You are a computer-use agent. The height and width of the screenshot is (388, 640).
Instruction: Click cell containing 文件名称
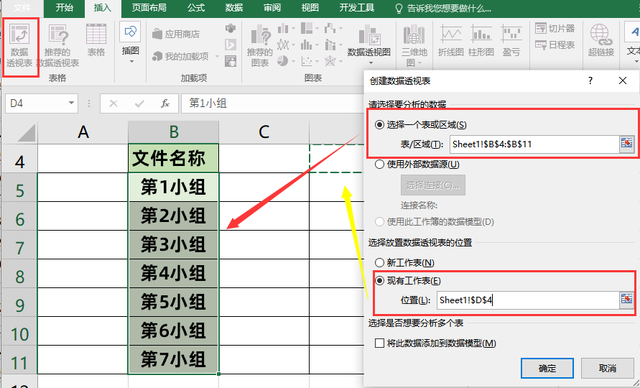coord(173,158)
